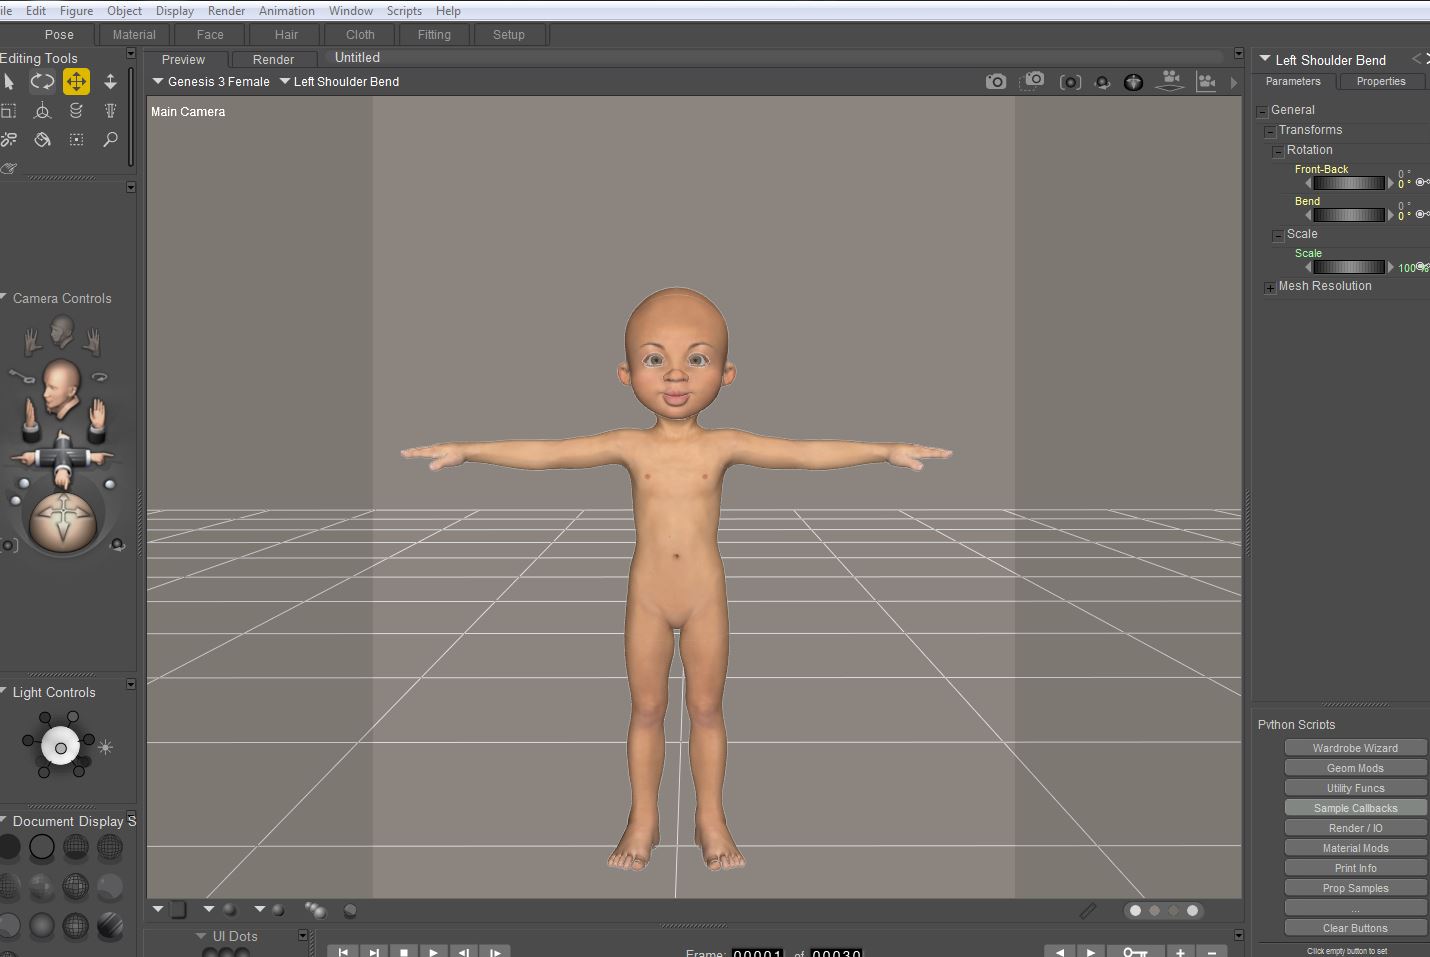1430x957 pixels.
Task: Click the sun Create Light icon
Action: [x=106, y=747]
